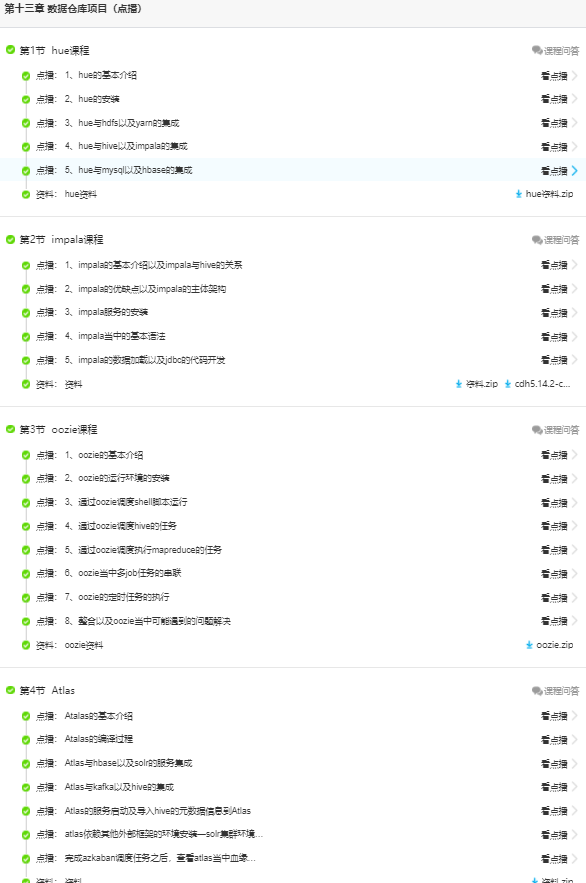
Task: Click the chat bubble icon in hue课程 section
Action: (536, 51)
